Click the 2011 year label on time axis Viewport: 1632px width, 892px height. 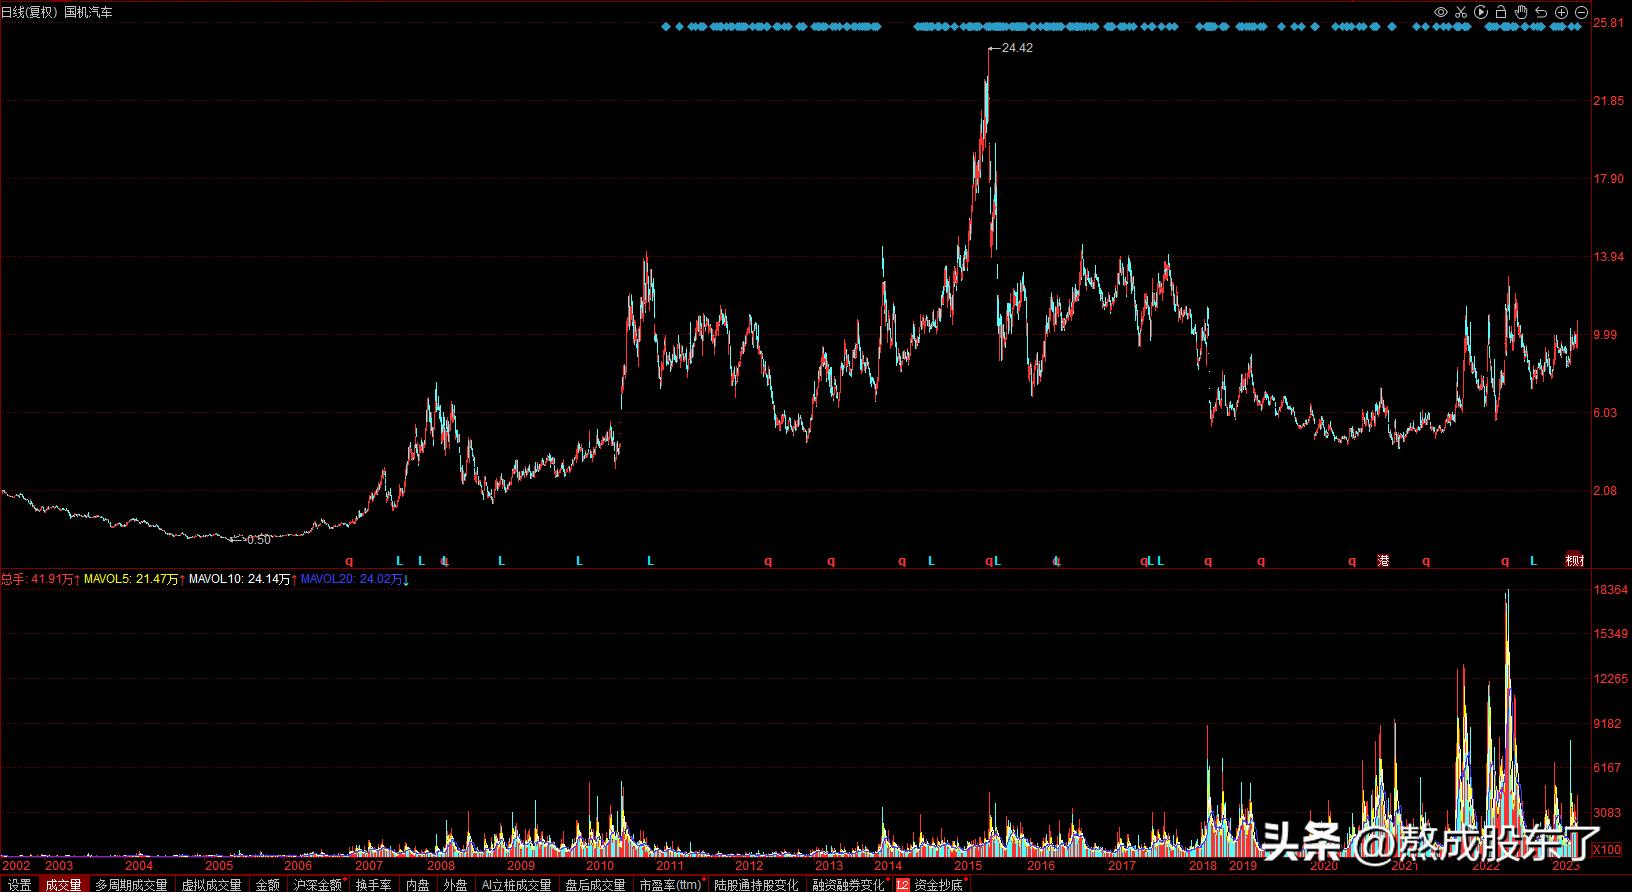670,866
